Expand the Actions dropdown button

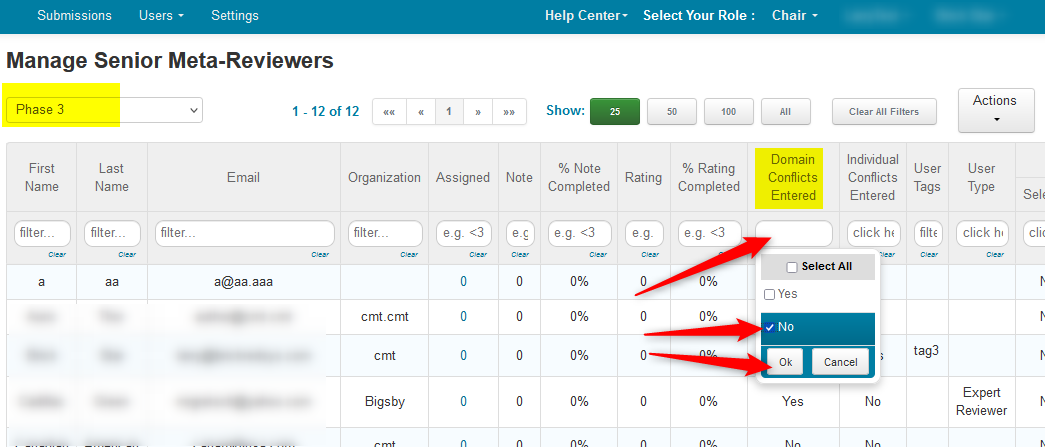(994, 110)
